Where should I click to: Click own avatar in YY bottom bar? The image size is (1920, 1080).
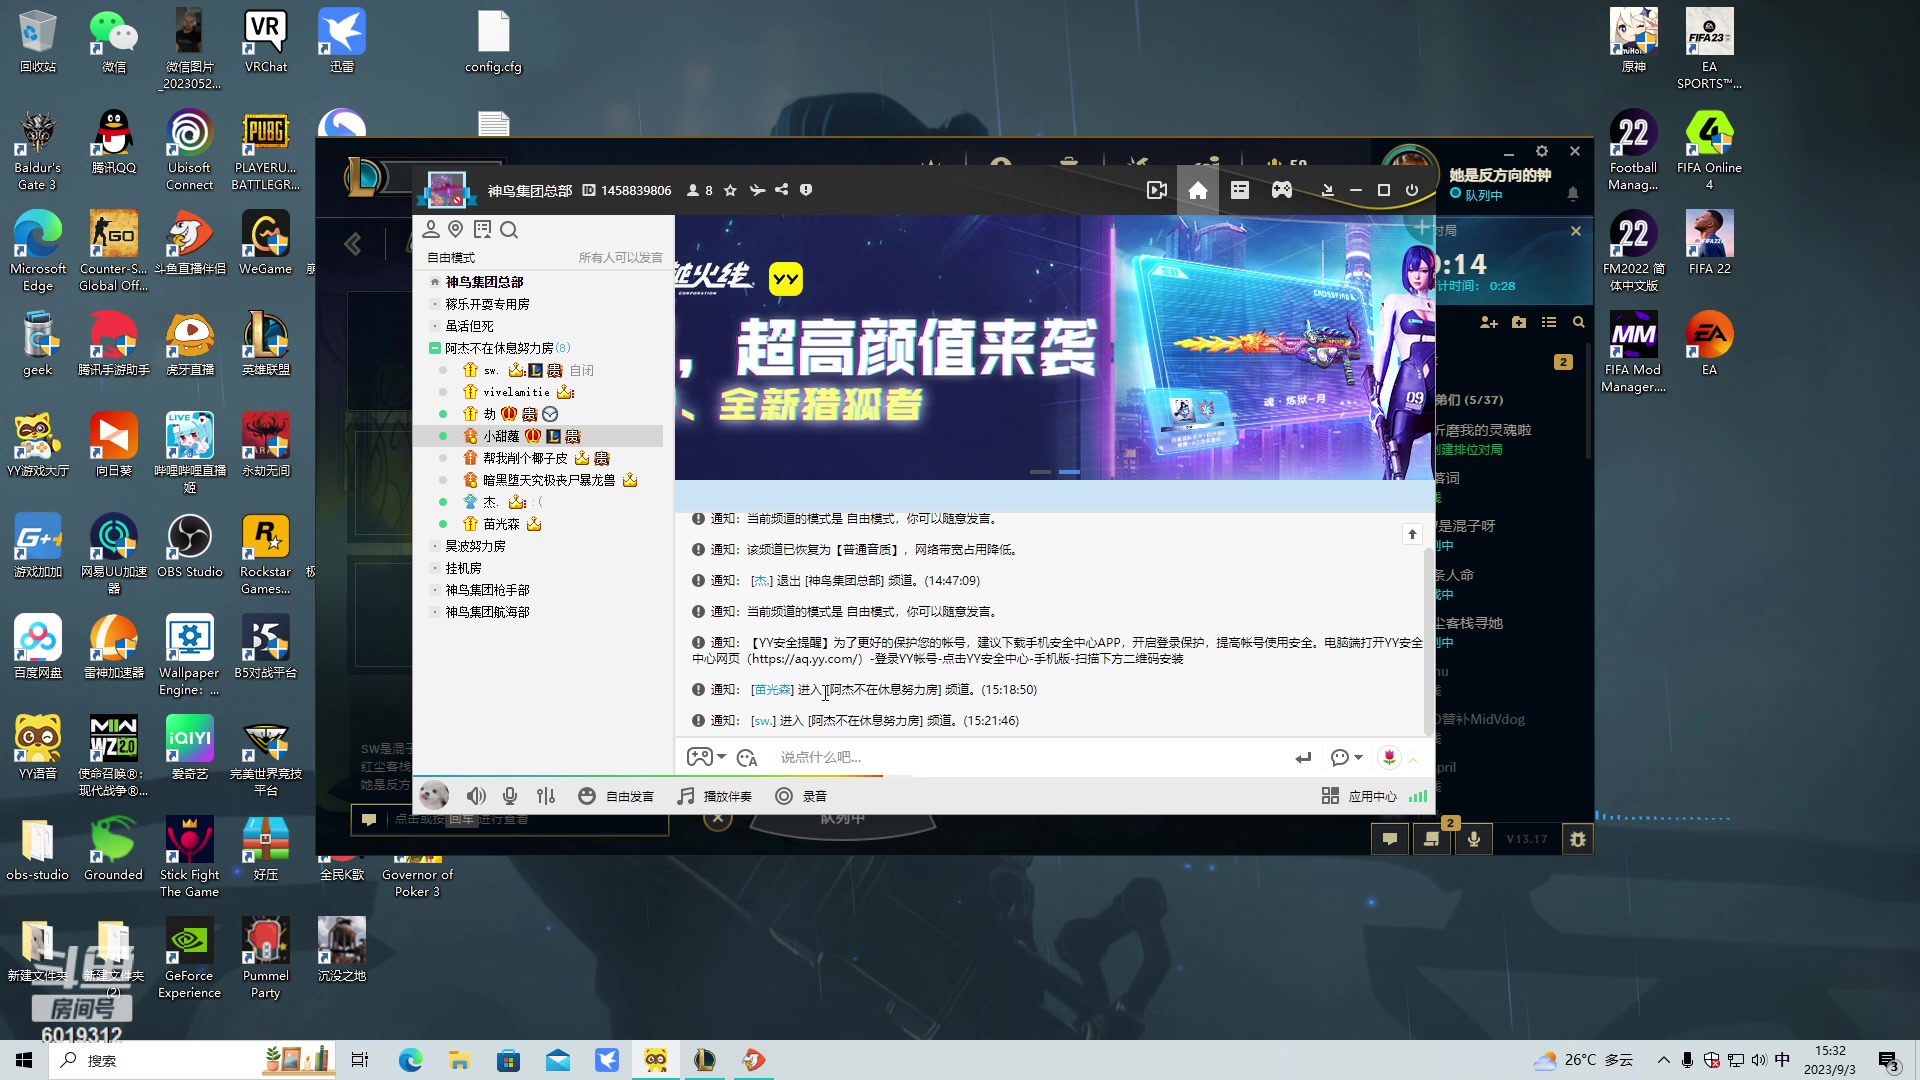click(434, 796)
